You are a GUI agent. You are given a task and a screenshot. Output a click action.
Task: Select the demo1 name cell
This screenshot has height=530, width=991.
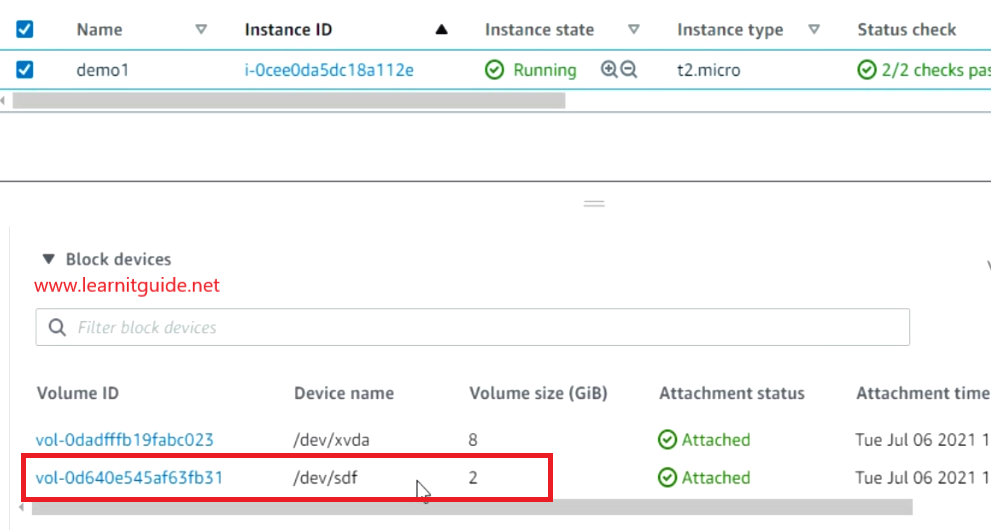[102, 69]
